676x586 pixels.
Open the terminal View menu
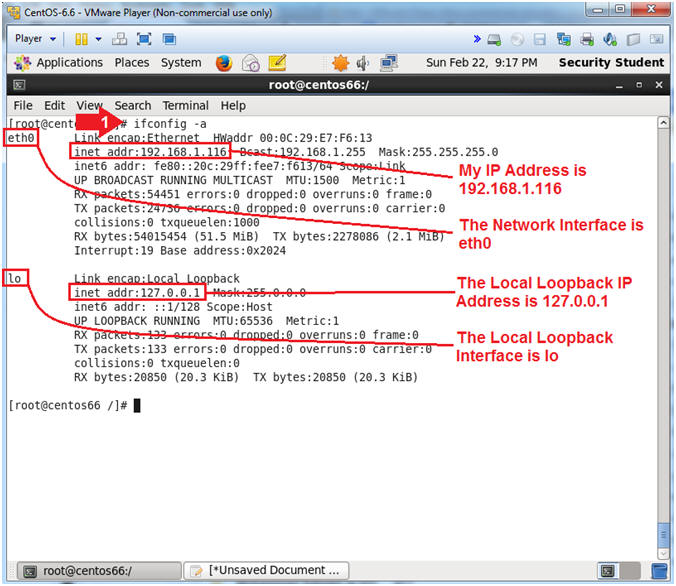(x=90, y=106)
